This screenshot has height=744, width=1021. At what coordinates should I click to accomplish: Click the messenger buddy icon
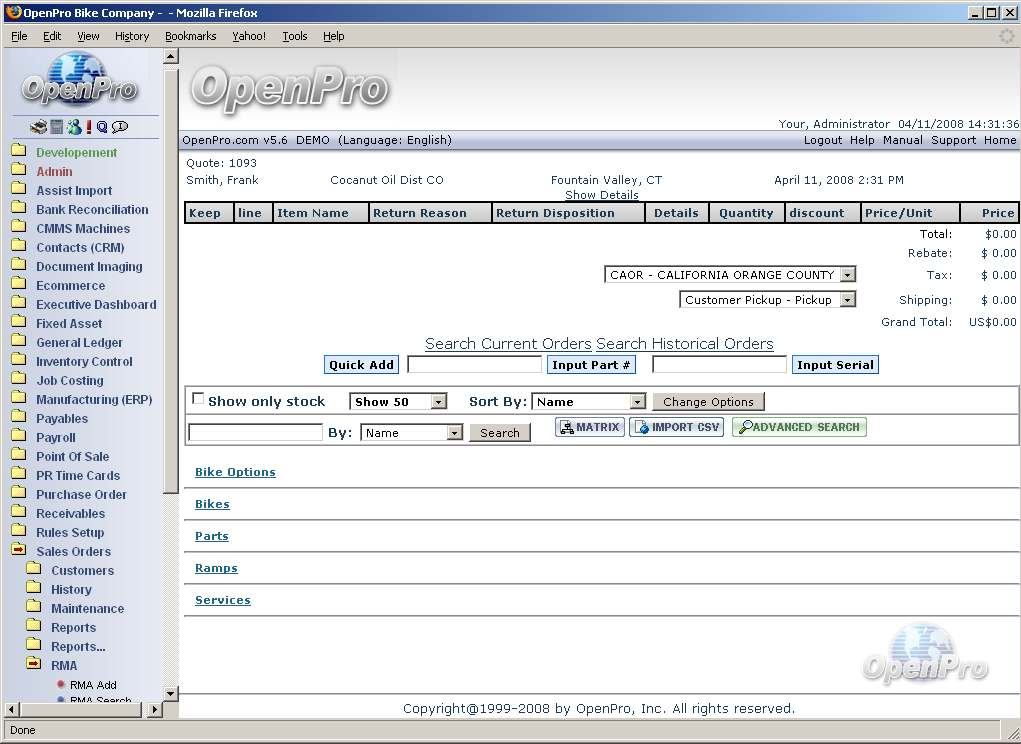(74, 127)
